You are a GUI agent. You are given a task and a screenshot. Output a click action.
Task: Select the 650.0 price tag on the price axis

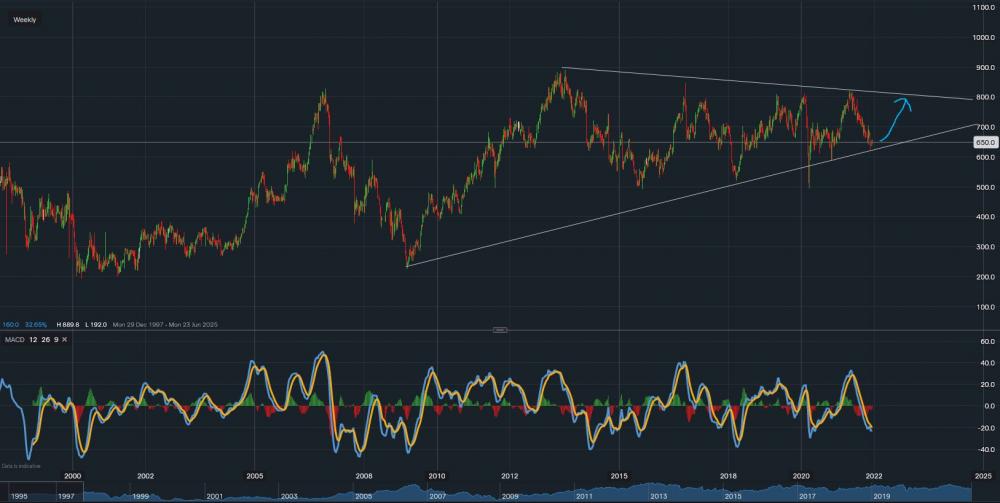(x=984, y=142)
